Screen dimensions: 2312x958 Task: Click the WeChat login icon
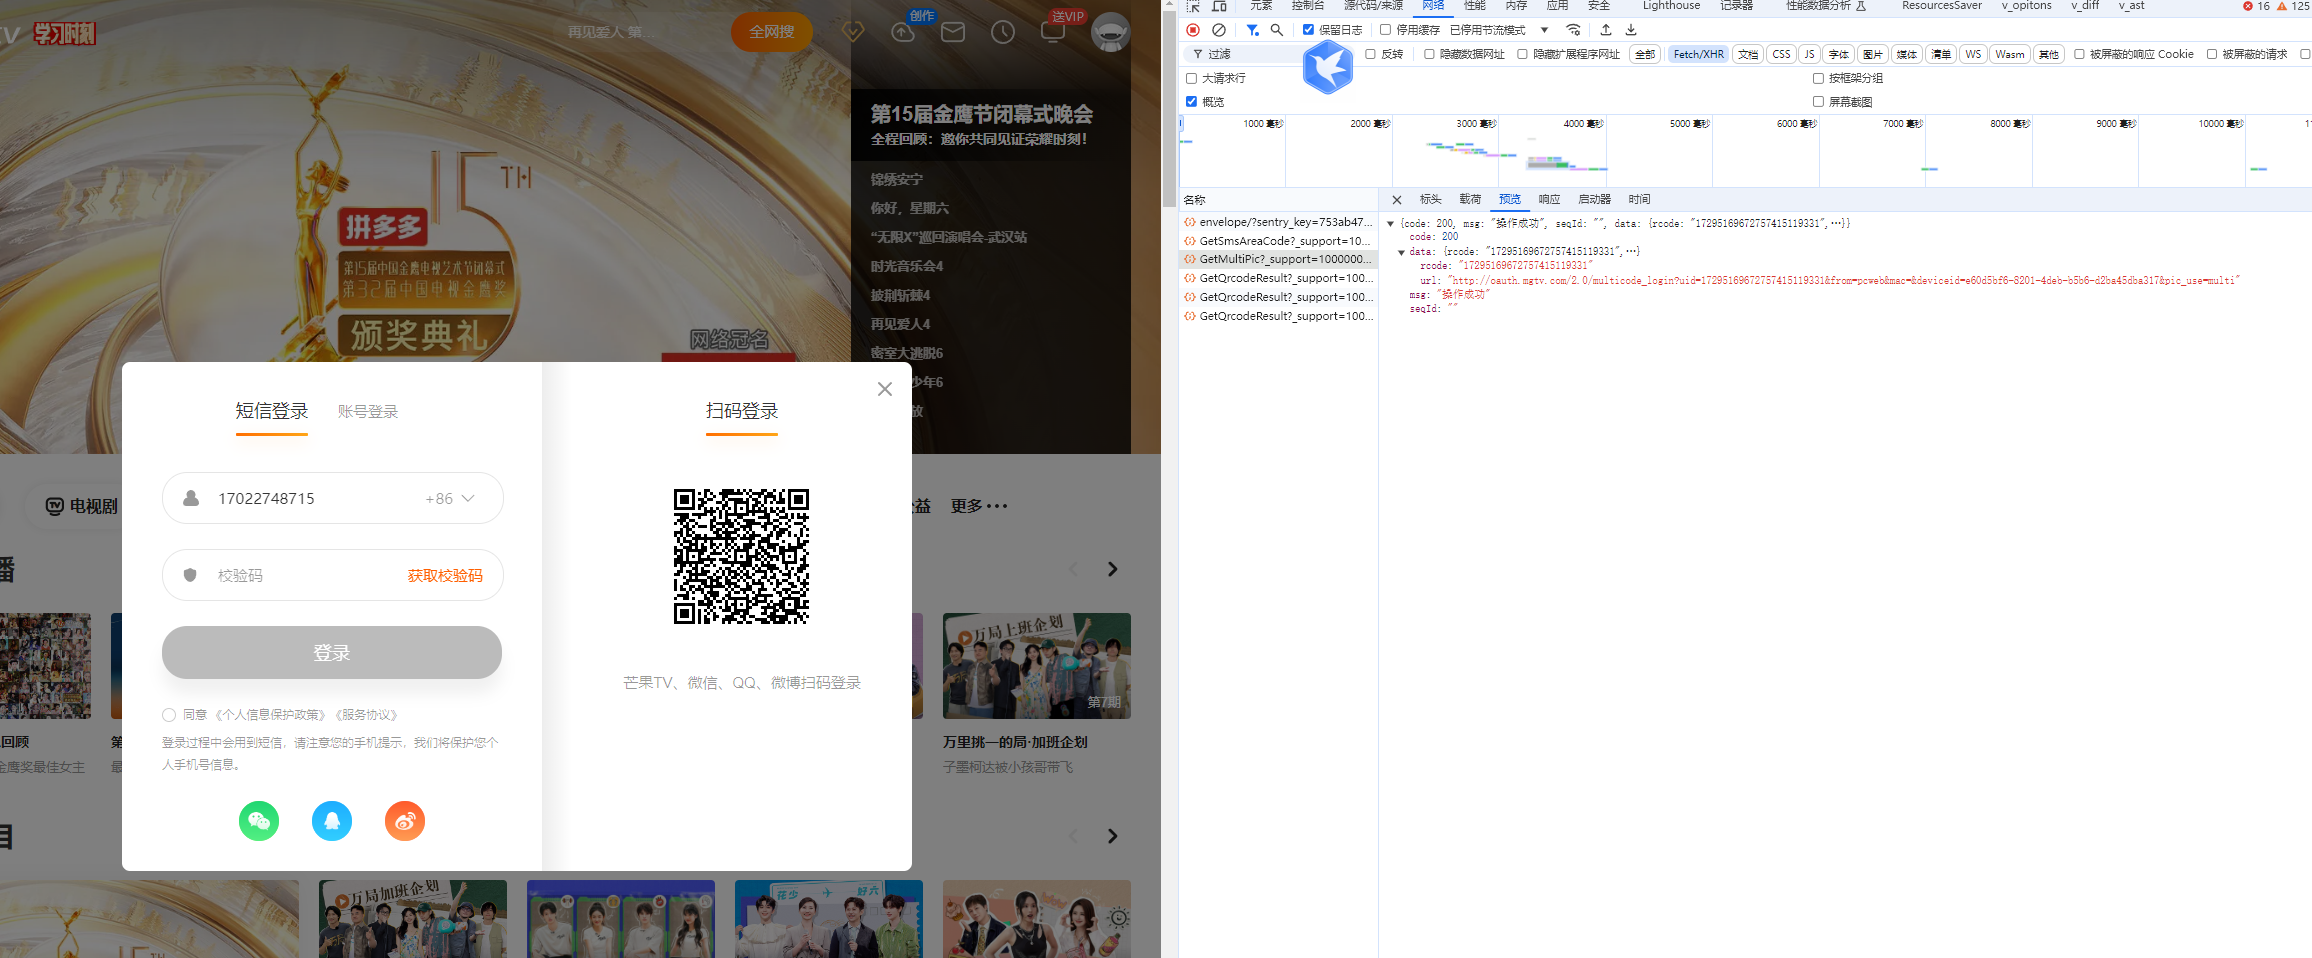coord(259,821)
